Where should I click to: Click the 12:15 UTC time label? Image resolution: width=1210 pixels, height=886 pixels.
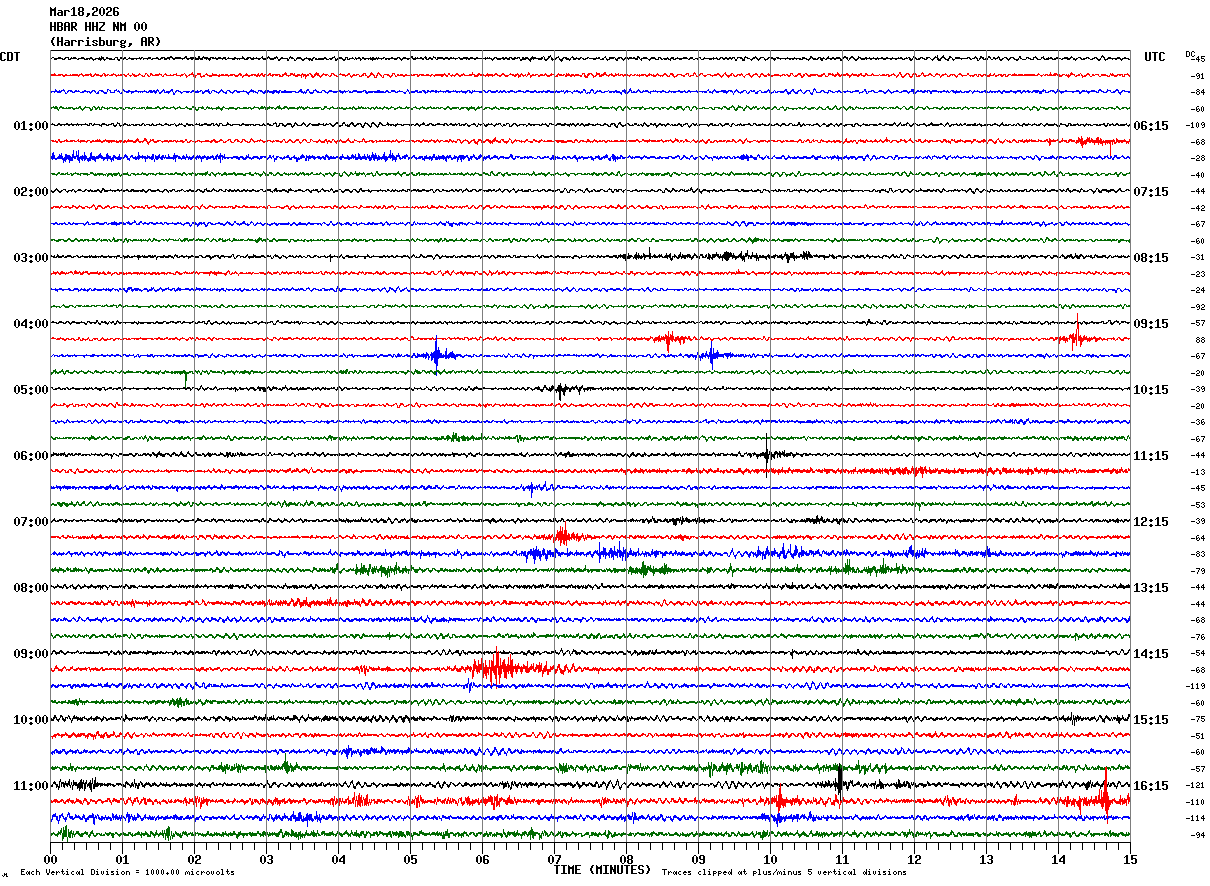pos(1151,522)
